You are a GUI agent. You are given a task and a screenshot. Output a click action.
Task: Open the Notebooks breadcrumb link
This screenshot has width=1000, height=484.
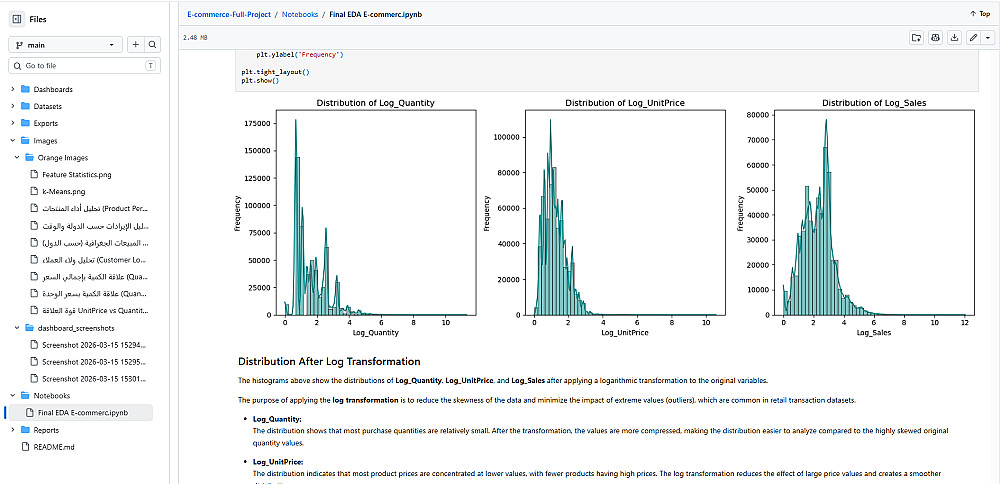point(300,13)
